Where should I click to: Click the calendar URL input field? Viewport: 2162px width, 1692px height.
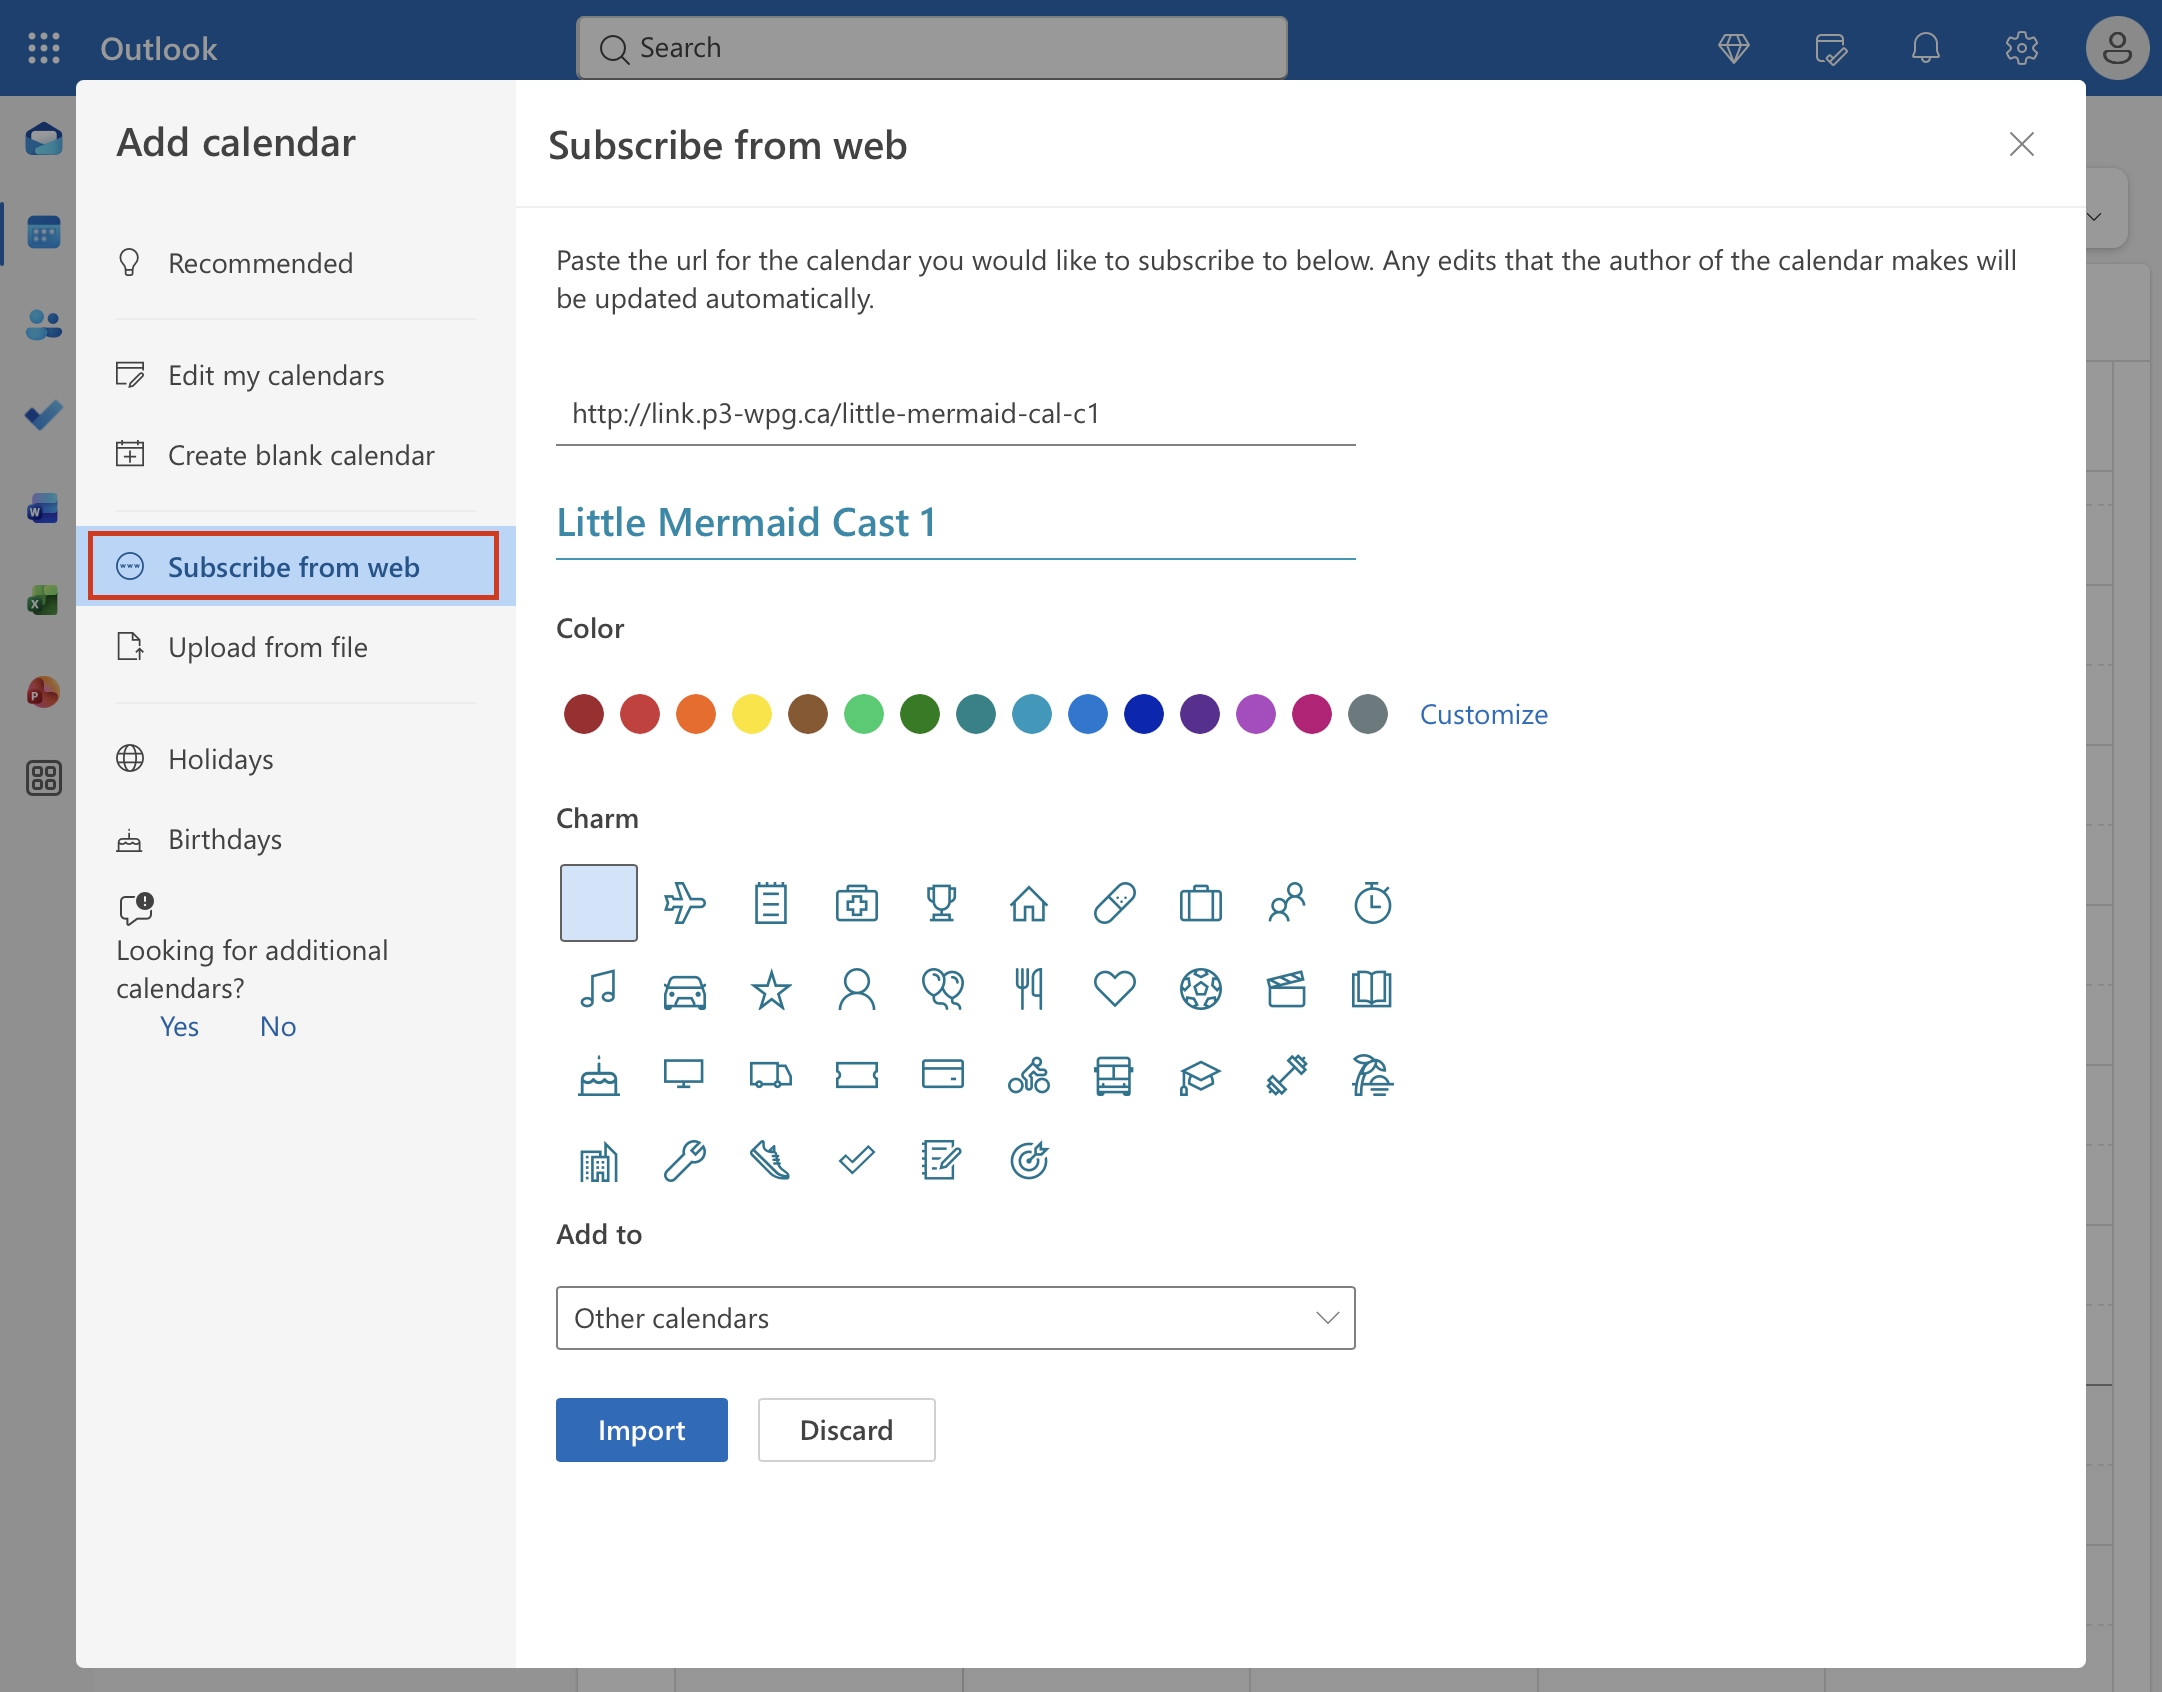pos(956,413)
